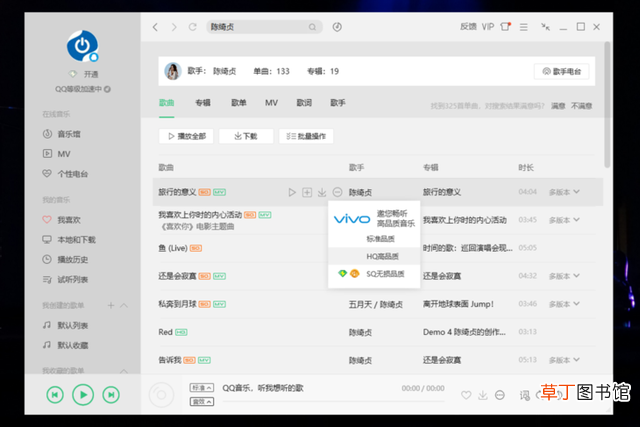Toggle lyrics with 词 icon
This screenshot has width=640, height=427.
pyautogui.click(x=524, y=395)
